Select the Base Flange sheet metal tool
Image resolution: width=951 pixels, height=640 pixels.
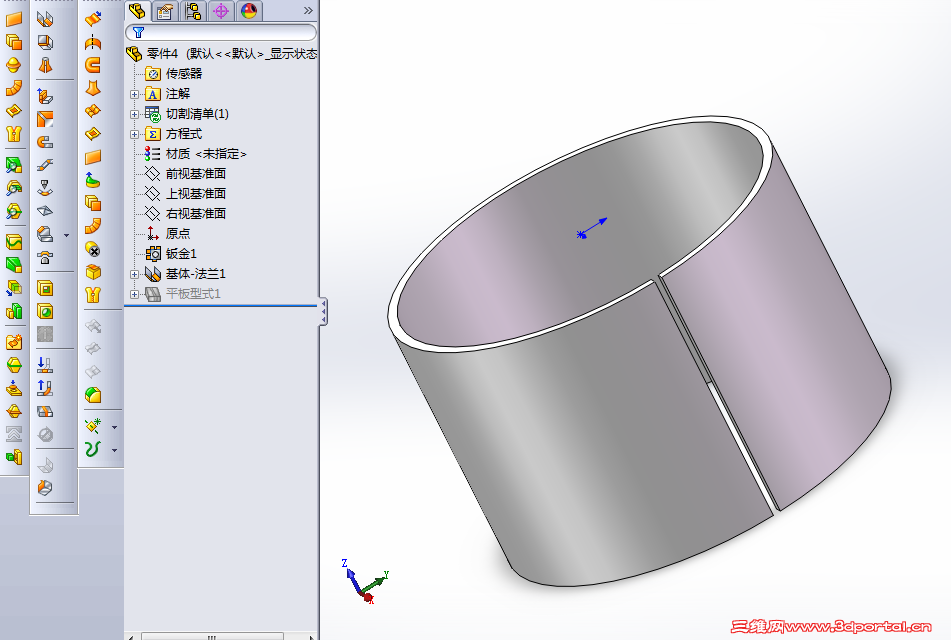(45, 19)
